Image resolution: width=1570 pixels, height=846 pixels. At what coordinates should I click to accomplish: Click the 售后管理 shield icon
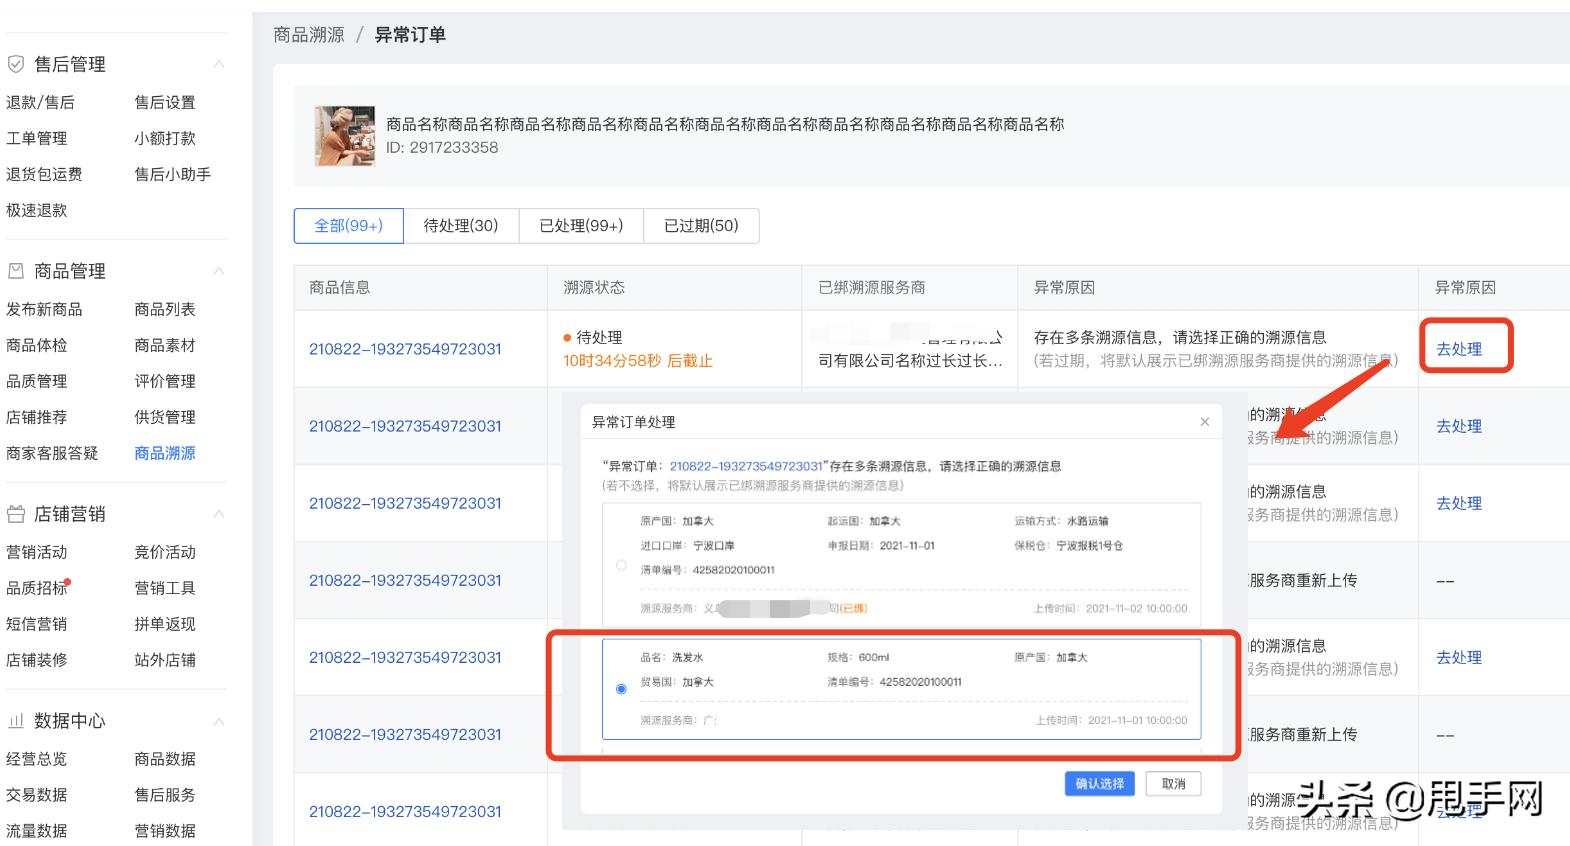(x=16, y=64)
